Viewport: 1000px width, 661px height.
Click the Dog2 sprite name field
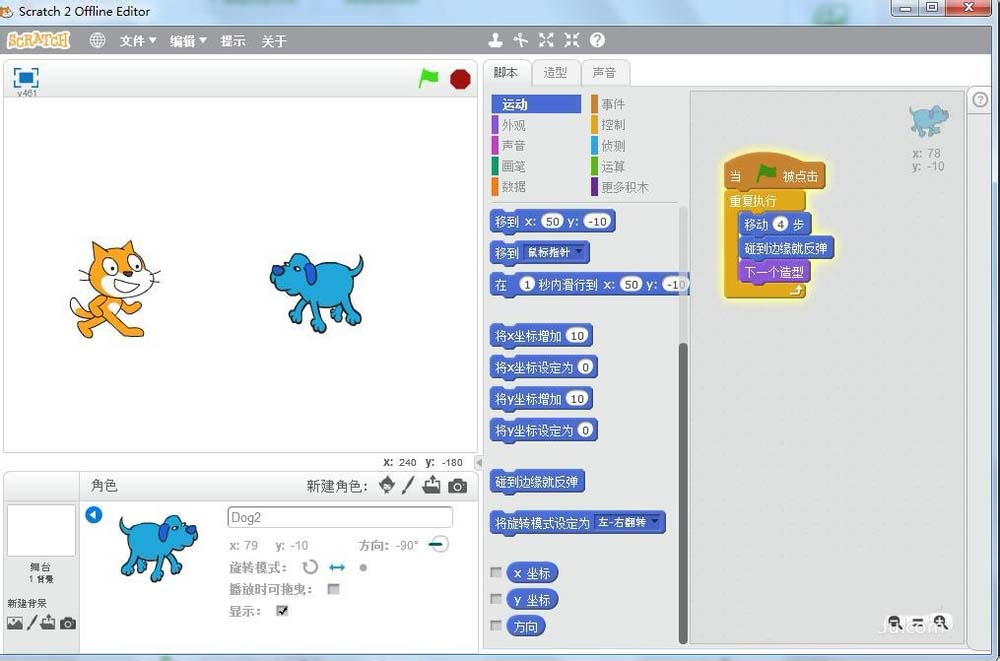point(340,517)
